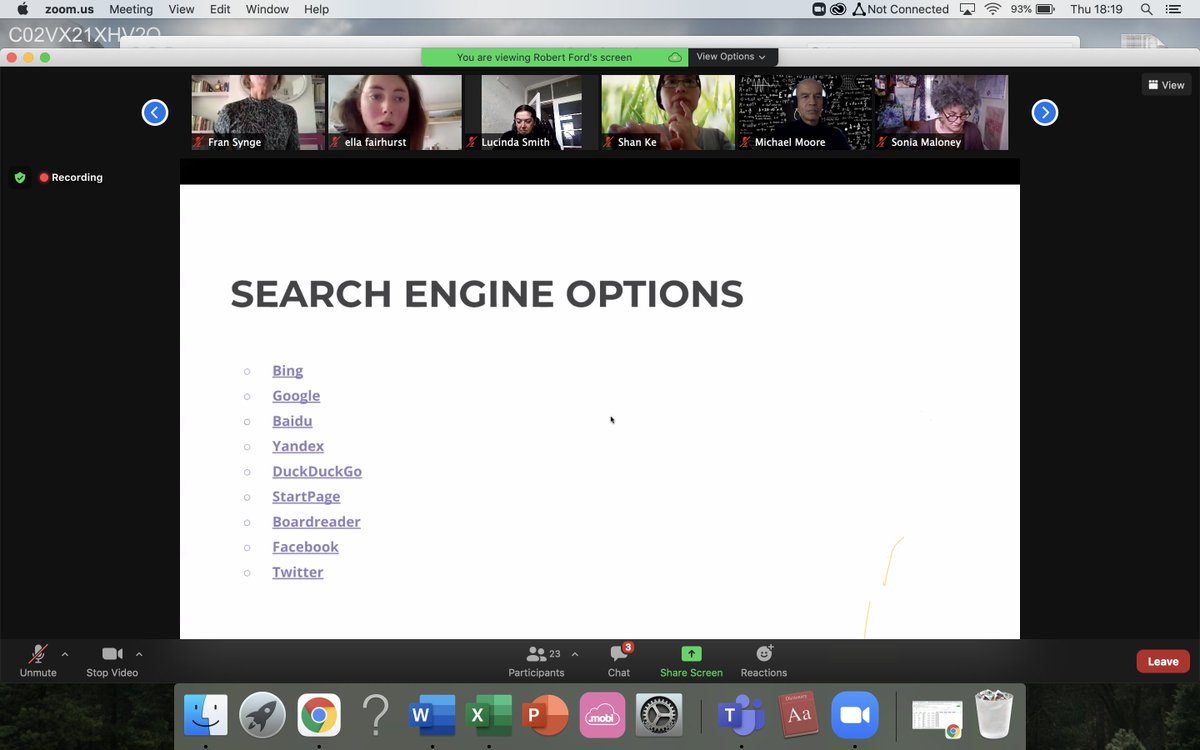This screenshot has height=750, width=1200.
Task: Select Michael Moore's video thumbnail
Action: (805, 112)
